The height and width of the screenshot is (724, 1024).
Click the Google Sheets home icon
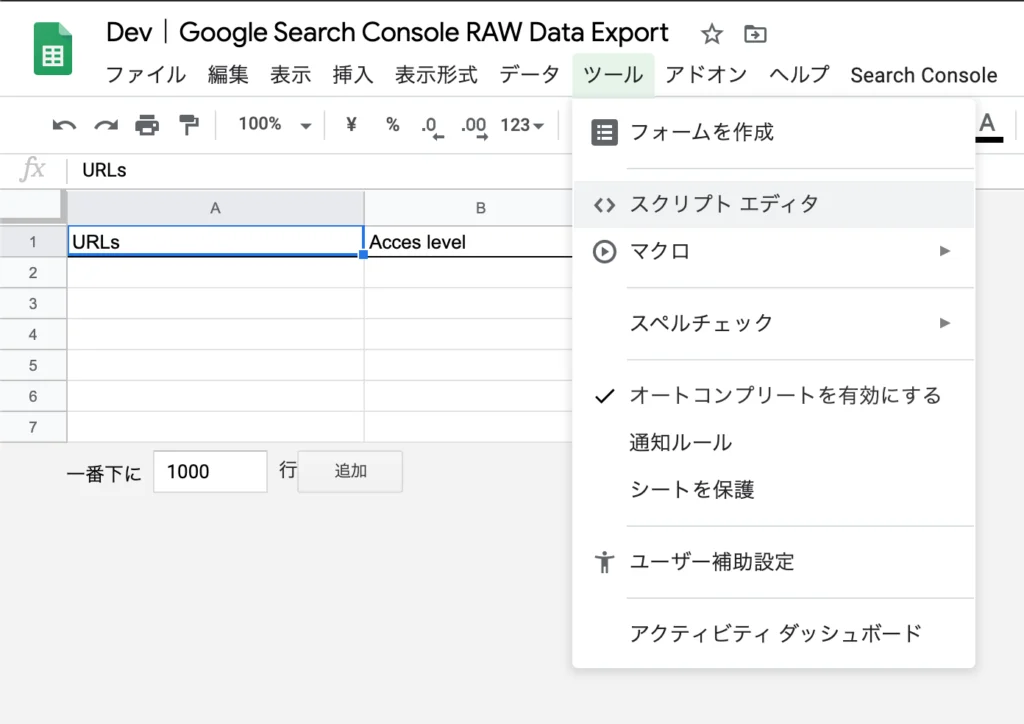click(x=53, y=49)
